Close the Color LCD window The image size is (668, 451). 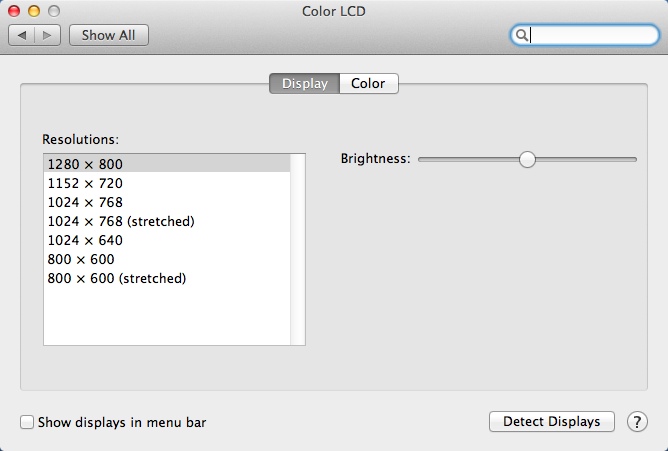[14, 11]
